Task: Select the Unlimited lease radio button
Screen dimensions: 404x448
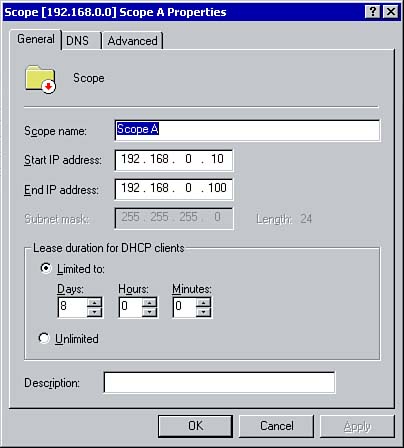Action: pyautogui.click(x=44, y=338)
